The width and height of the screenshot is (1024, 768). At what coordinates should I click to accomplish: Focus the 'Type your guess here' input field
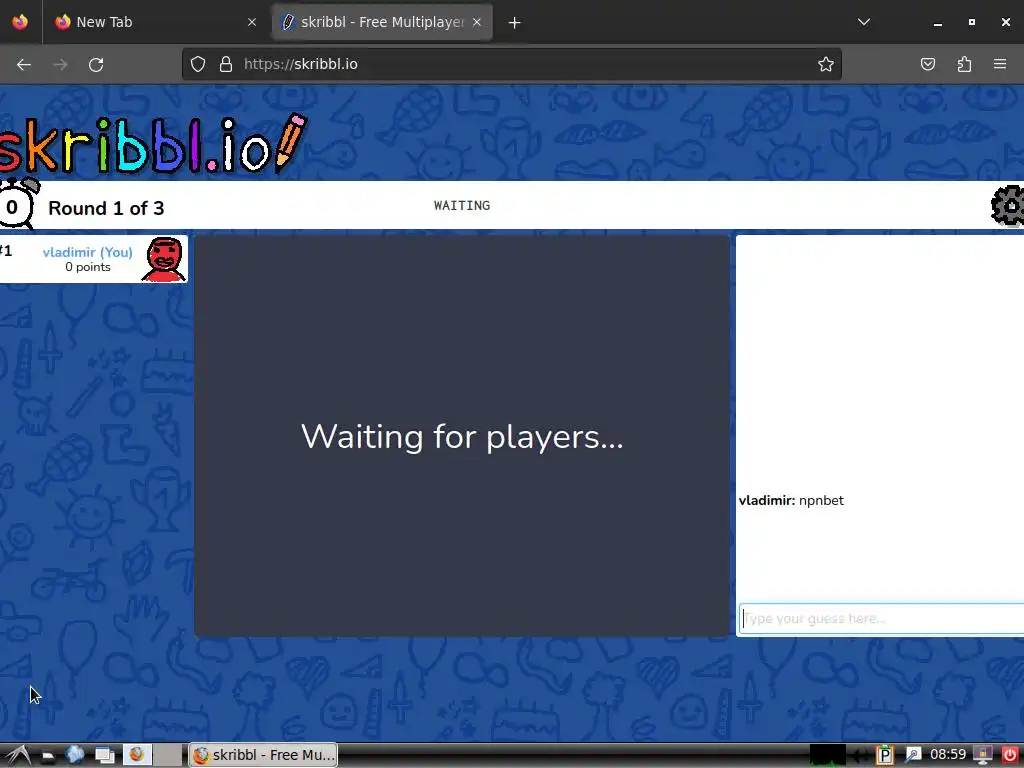point(882,618)
